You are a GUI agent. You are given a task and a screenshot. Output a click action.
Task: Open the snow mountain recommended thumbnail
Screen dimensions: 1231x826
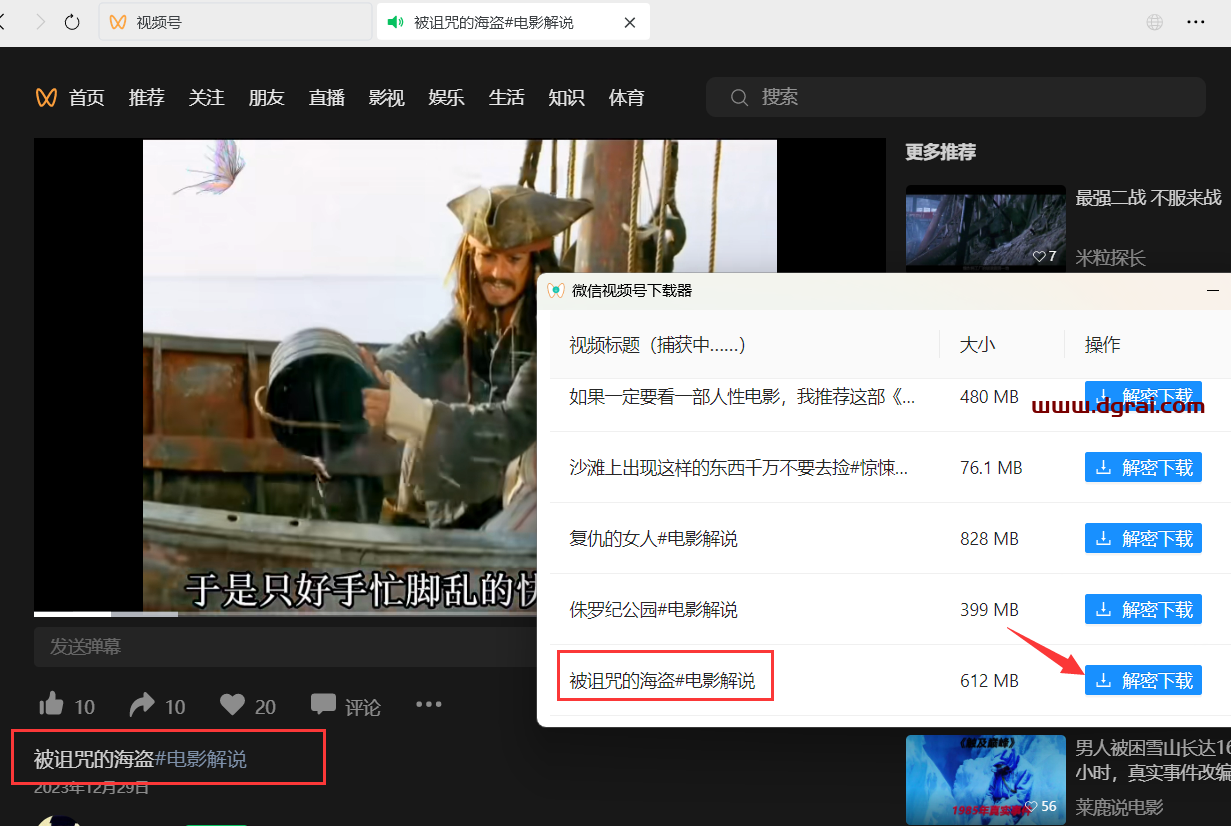tap(986, 780)
